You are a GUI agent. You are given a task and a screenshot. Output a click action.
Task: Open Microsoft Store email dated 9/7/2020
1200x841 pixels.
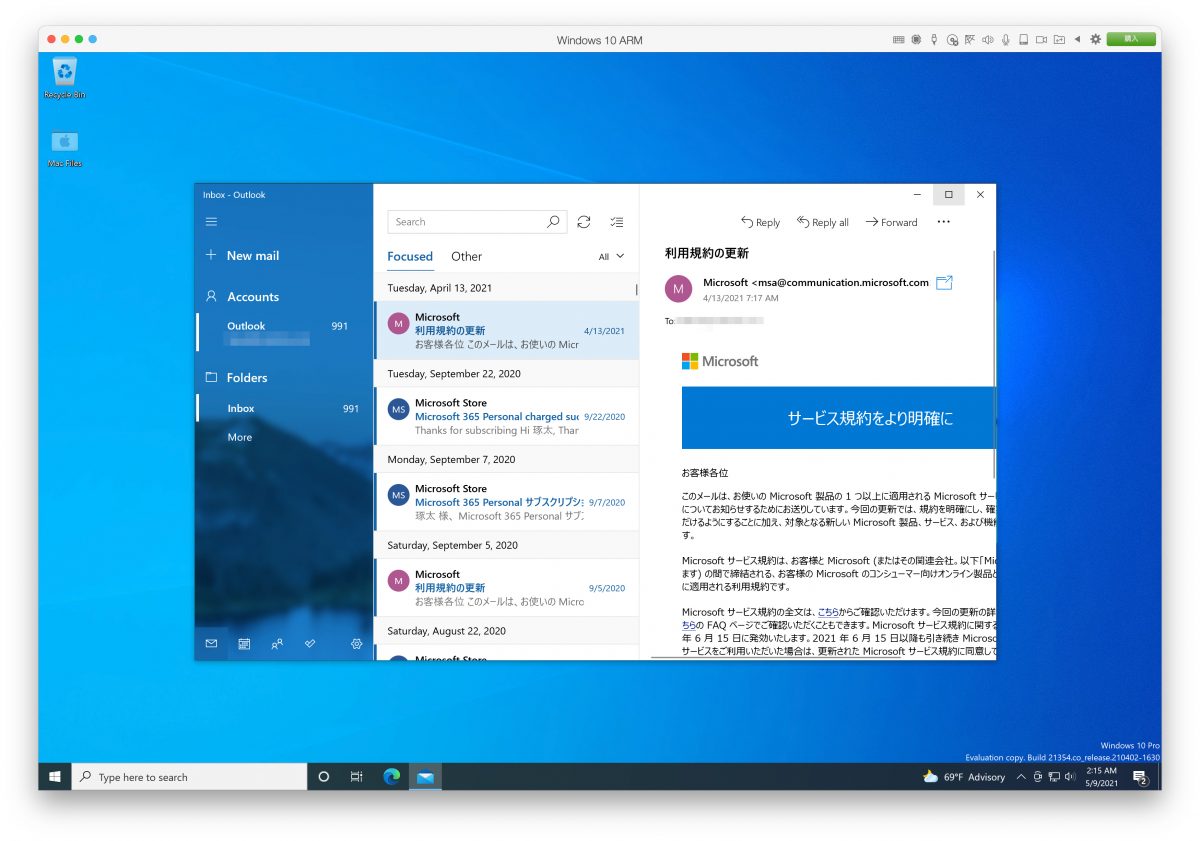click(x=507, y=502)
